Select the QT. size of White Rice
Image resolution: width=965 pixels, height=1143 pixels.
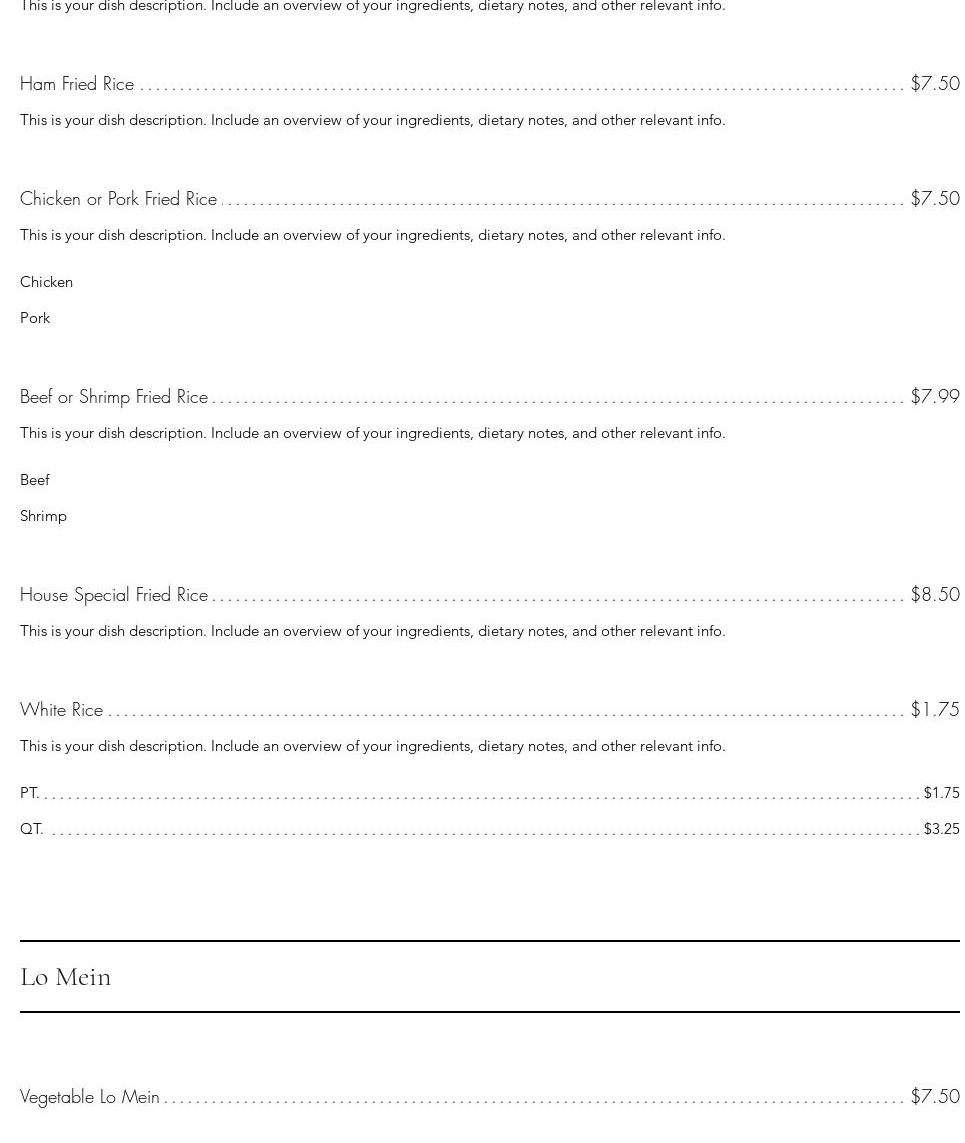[x=31, y=829]
